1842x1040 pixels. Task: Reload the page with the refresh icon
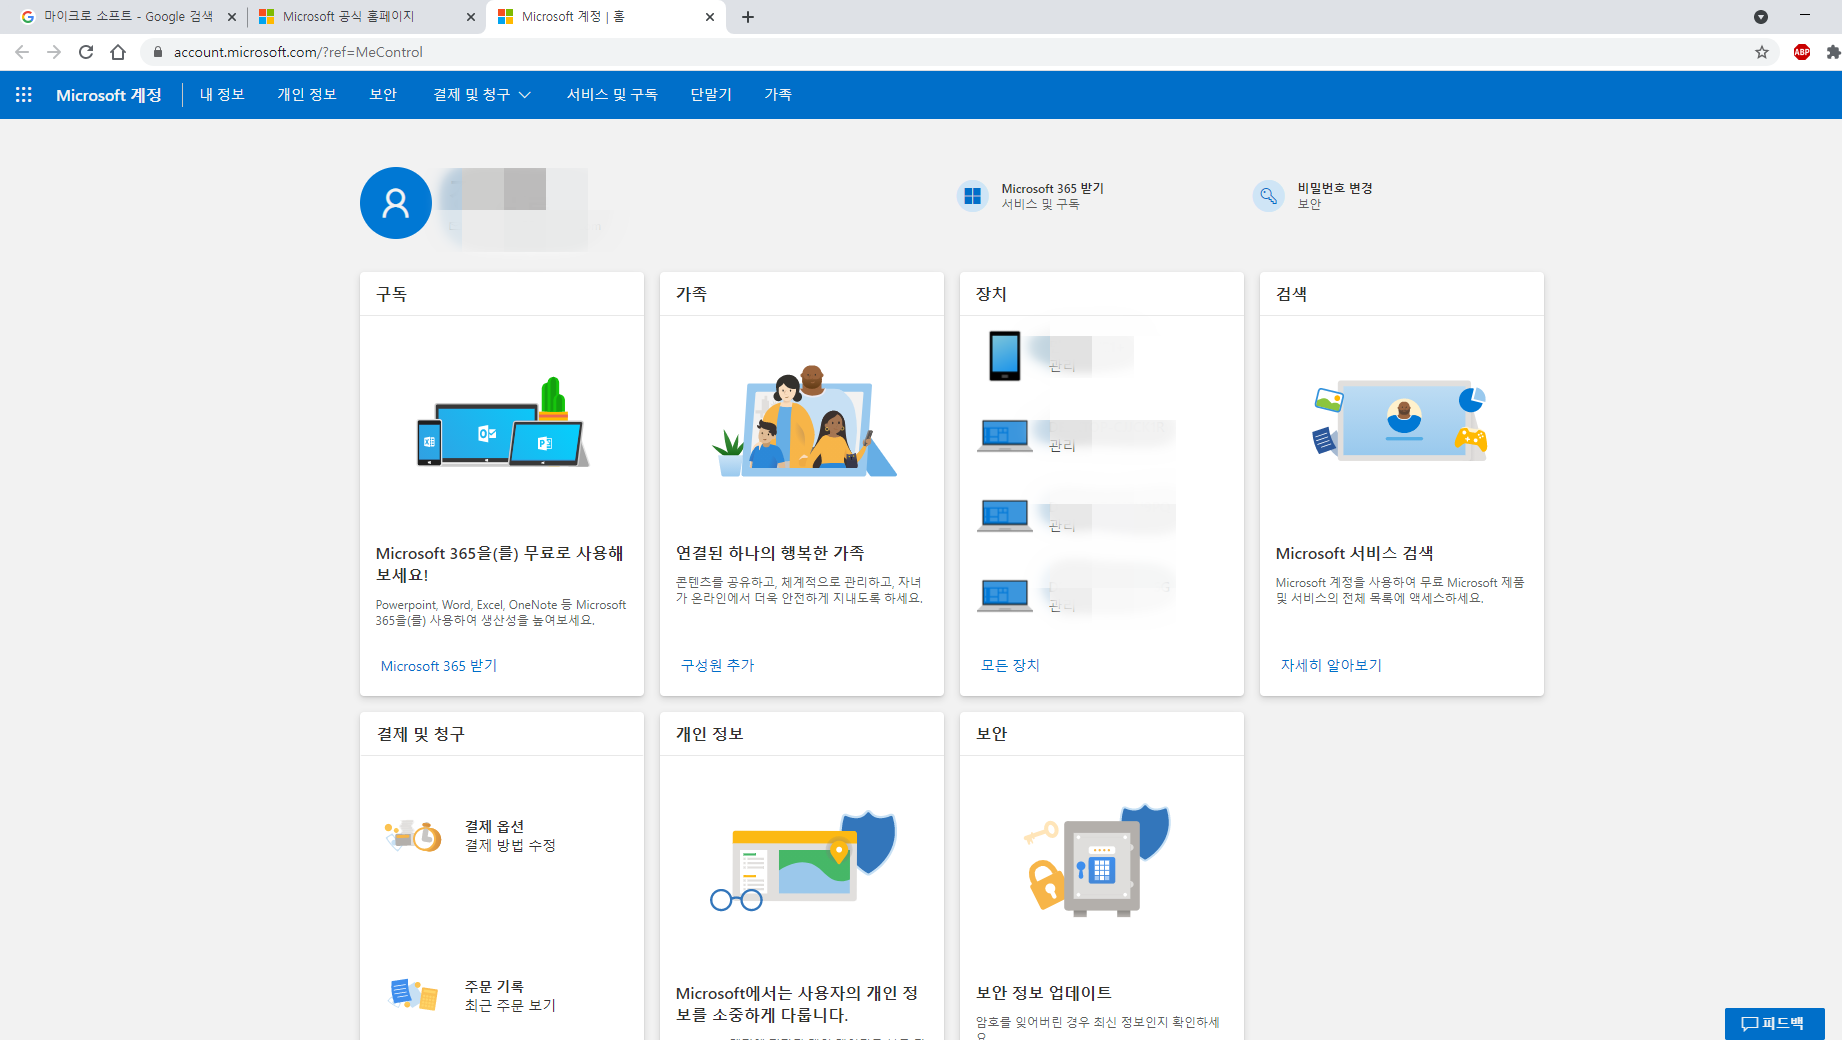coord(86,52)
